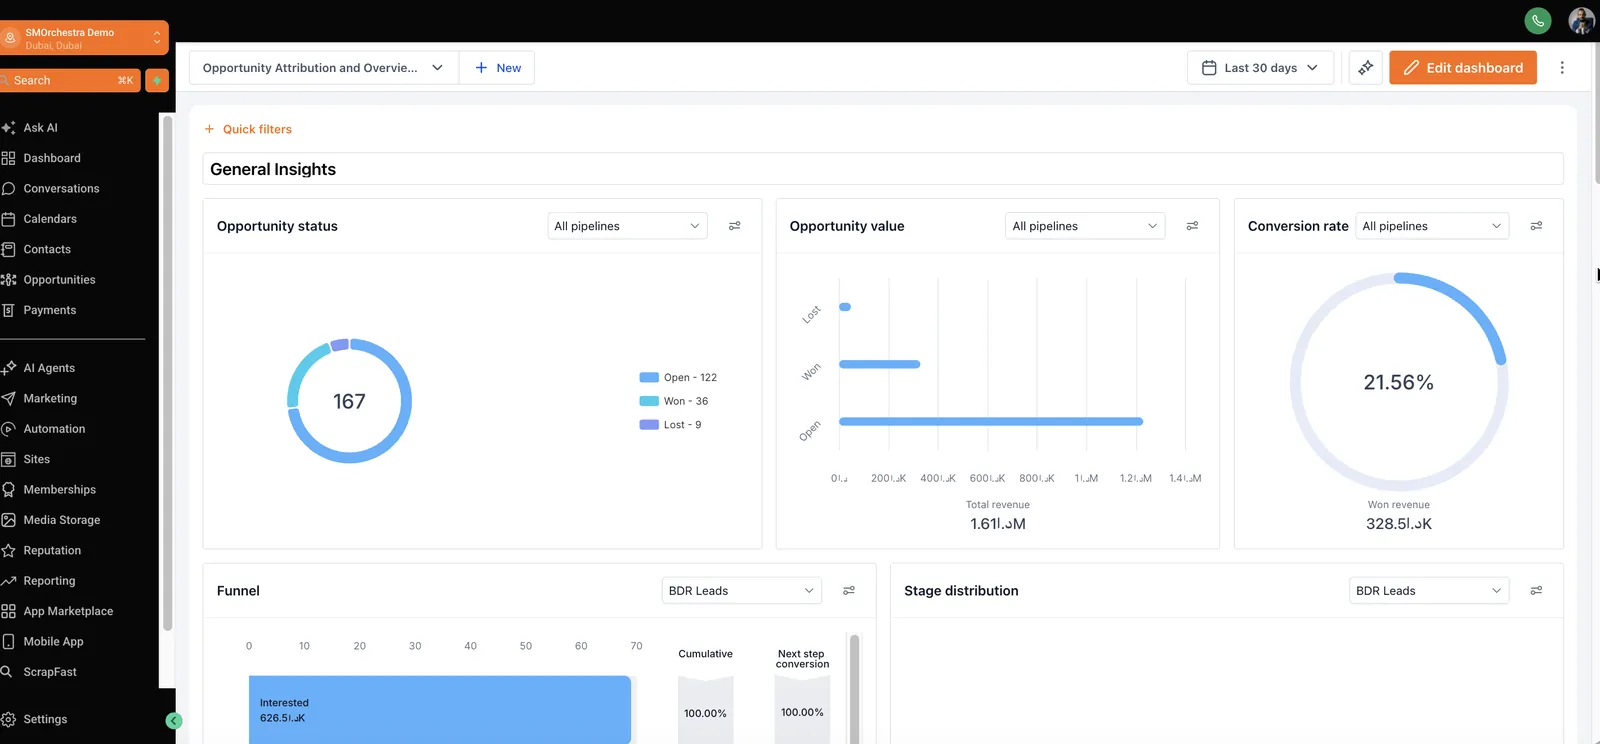Click the ScrapFast magnifier icon
Viewport: 1600px width, 744px height.
click(x=7, y=672)
